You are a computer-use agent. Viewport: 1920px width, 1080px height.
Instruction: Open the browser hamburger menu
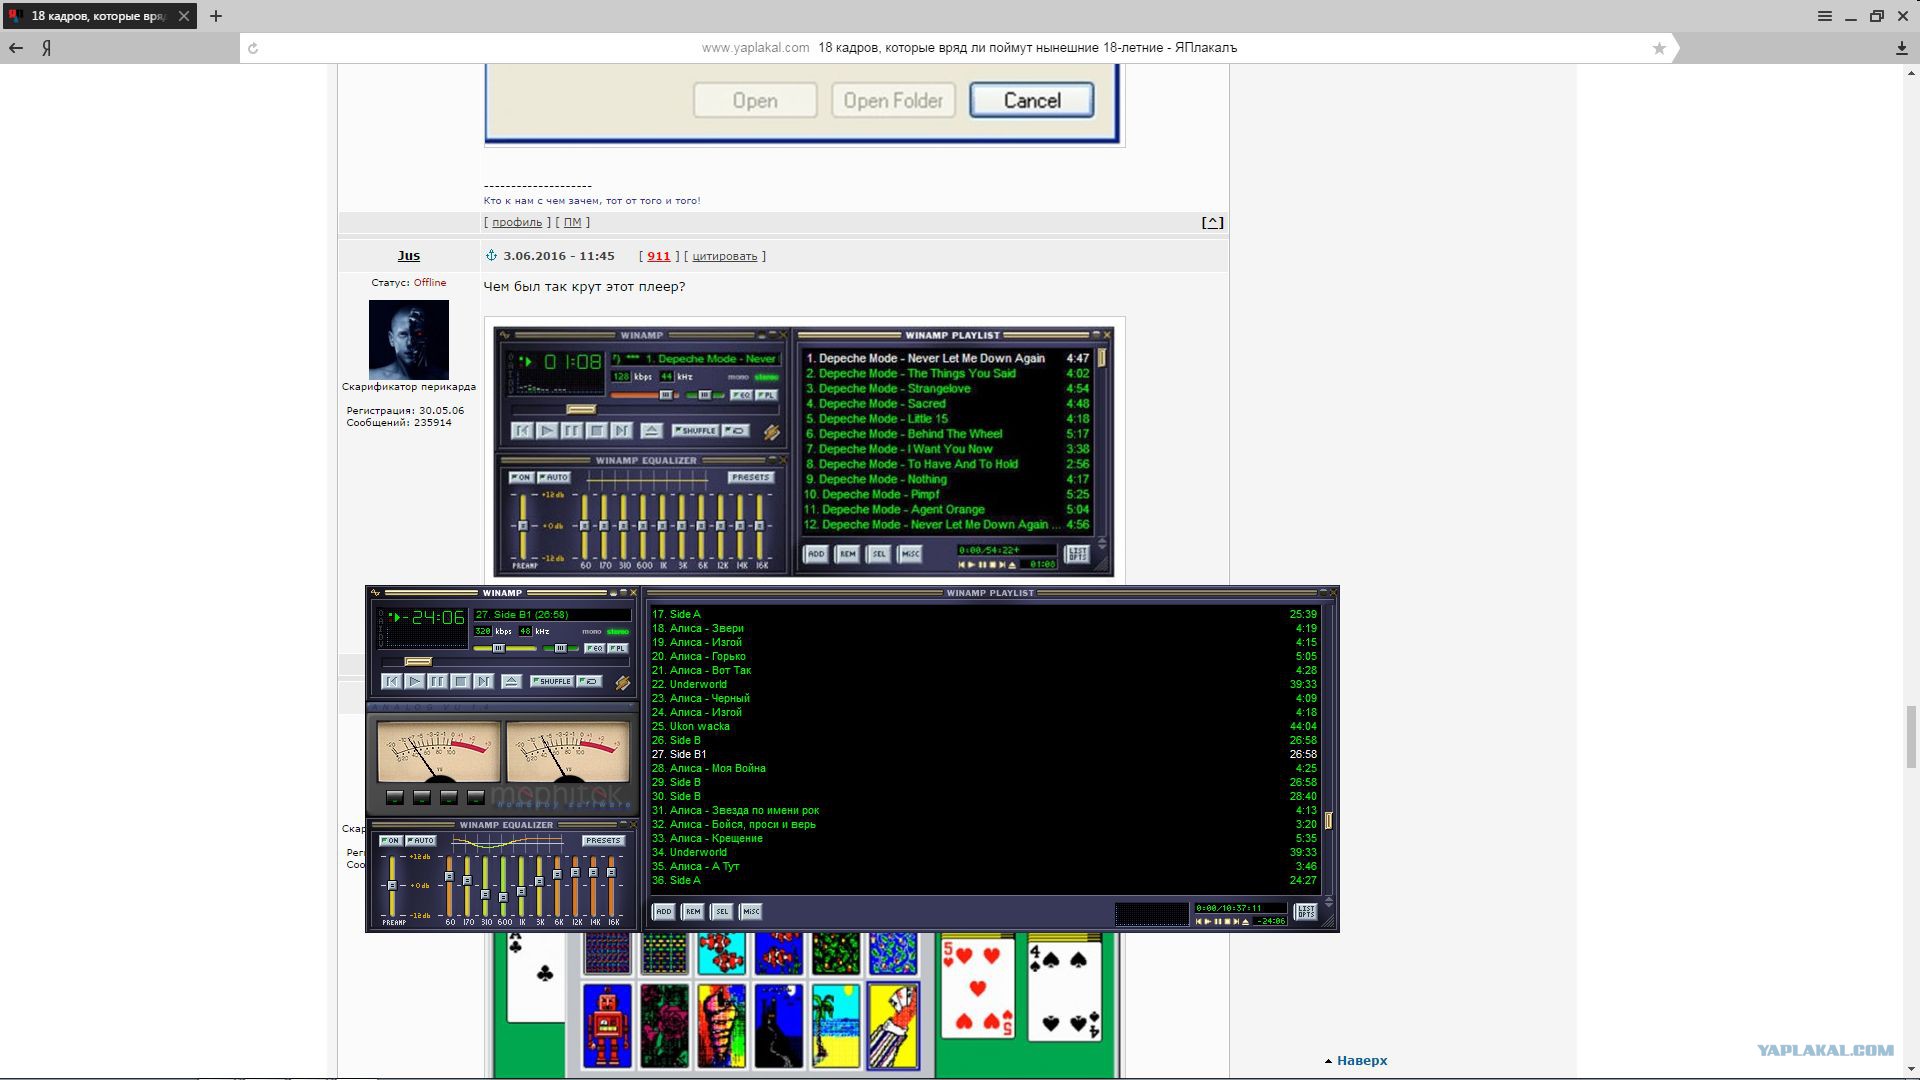[1825, 16]
